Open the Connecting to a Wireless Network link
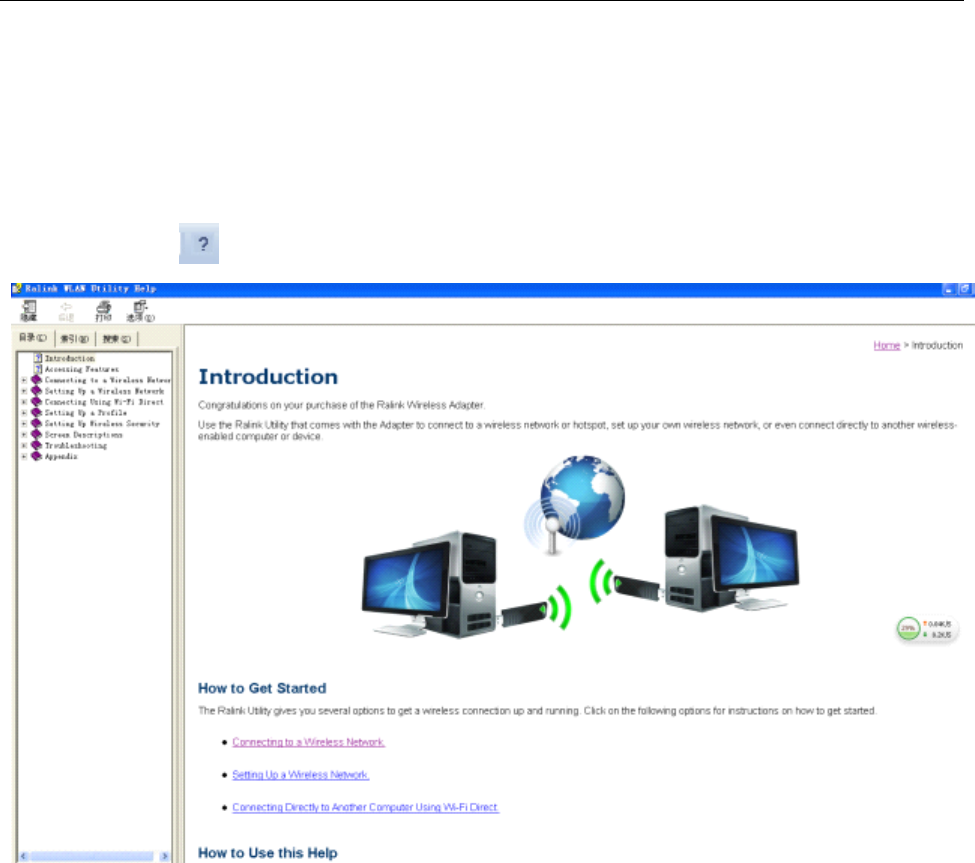 click(x=308, y=742)
